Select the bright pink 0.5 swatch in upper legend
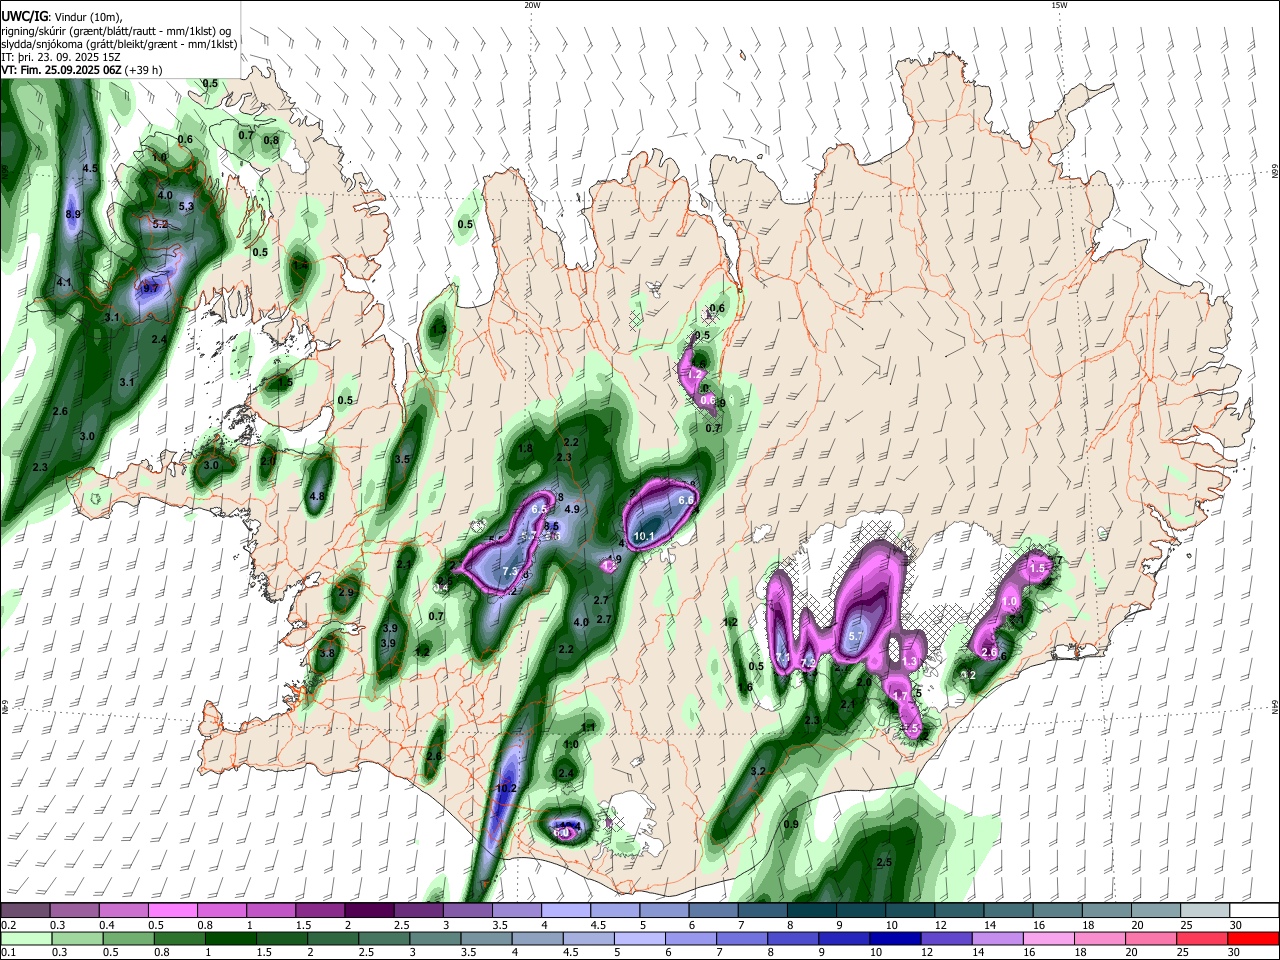Viewport: 1280px width, 960px height. tap(172, 910)
